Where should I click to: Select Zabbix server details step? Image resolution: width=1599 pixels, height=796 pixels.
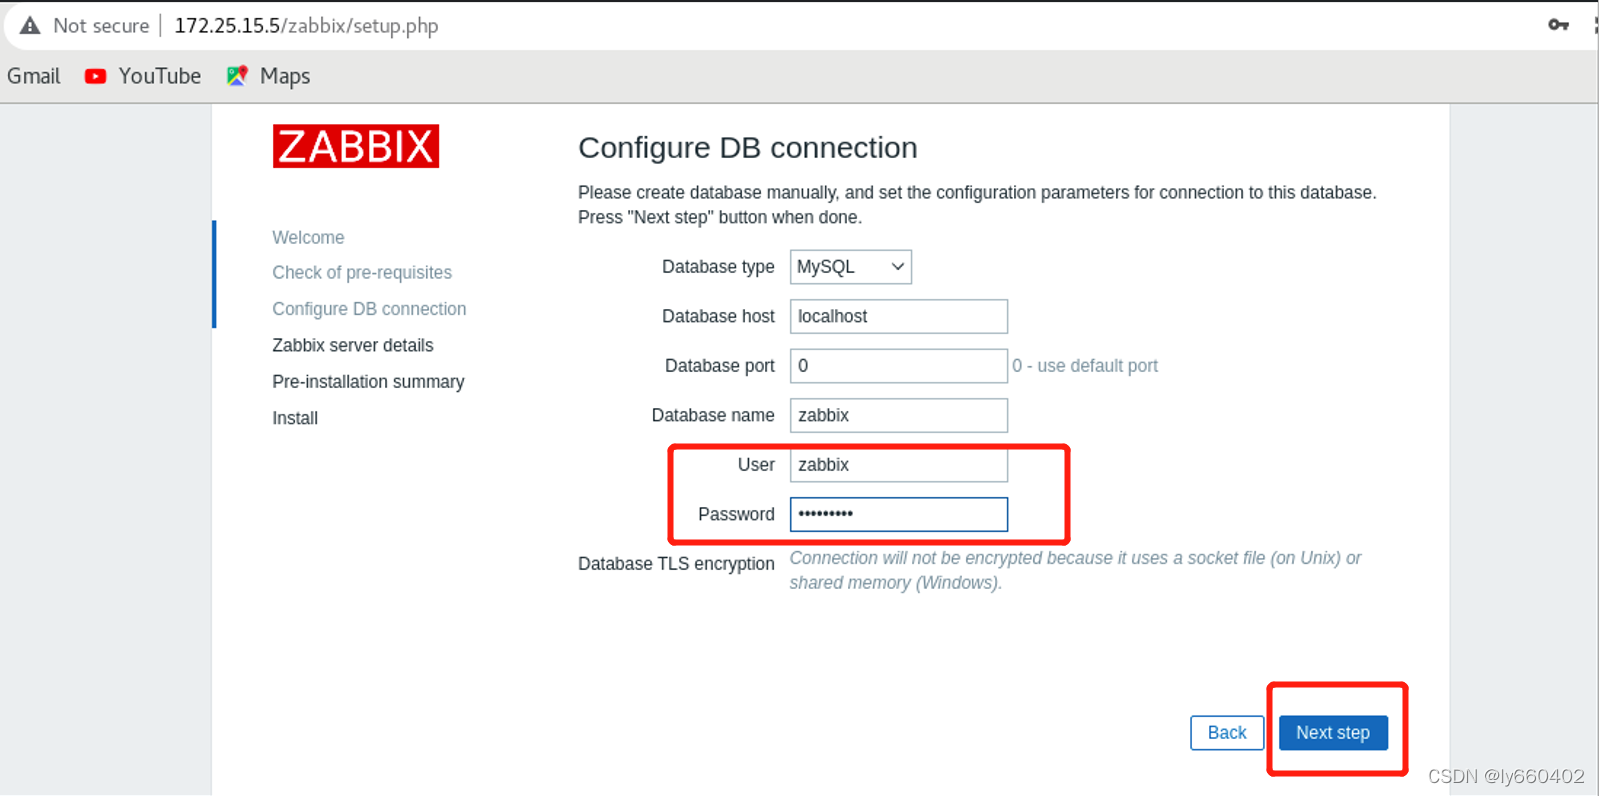click(x=353, y=345)
